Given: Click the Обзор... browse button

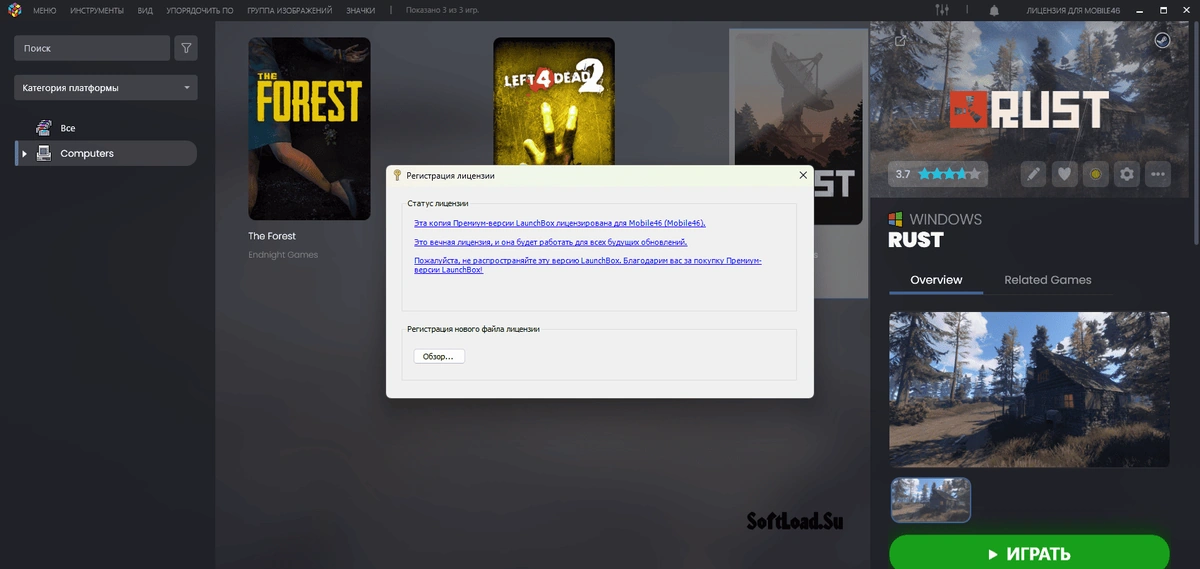Looking at the screenshot, I should pos(439,356).
